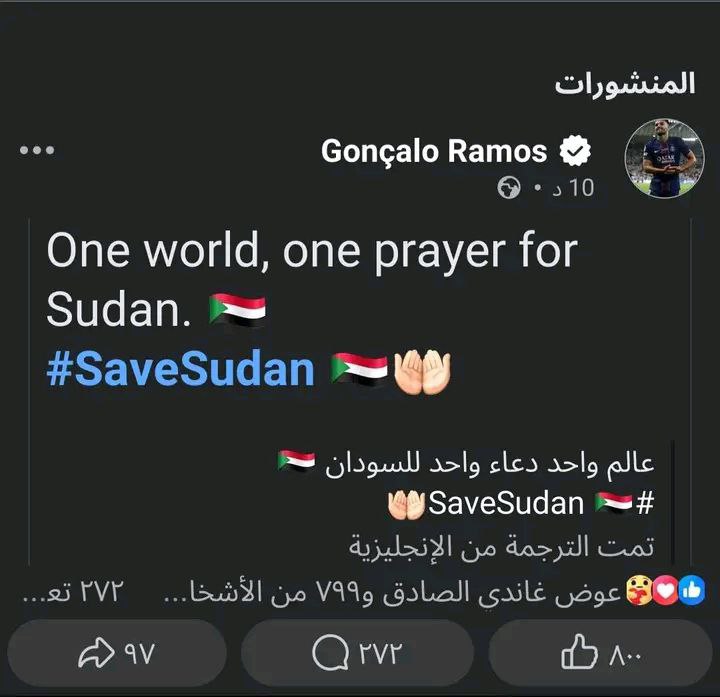Open Gonçalo Ramos profile picture

664,158
